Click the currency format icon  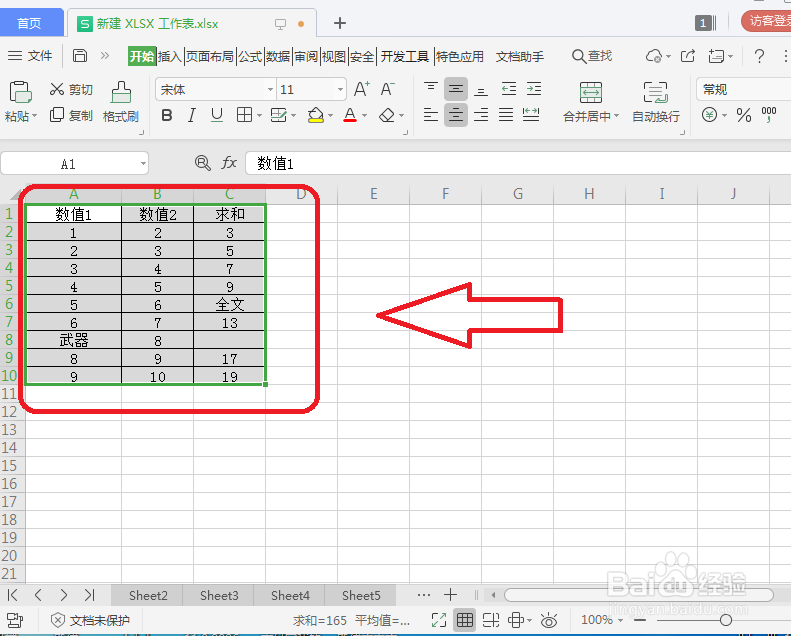[709, 115]
